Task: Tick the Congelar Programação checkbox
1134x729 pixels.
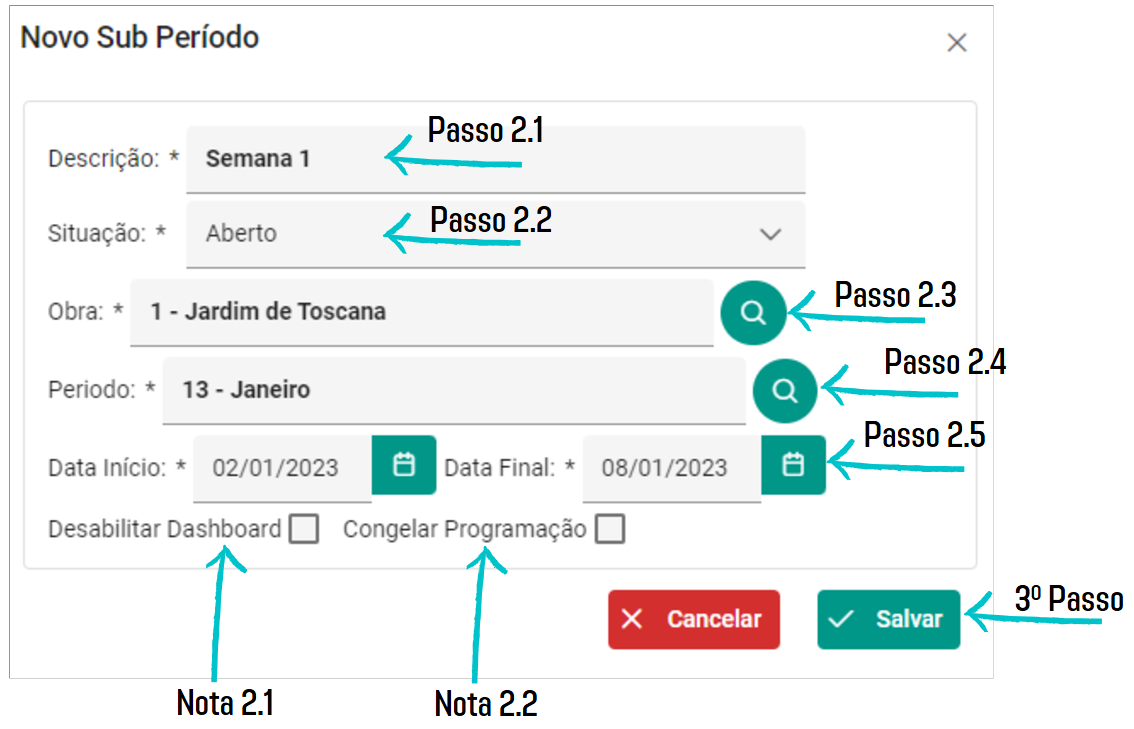Action: [610, 529]
